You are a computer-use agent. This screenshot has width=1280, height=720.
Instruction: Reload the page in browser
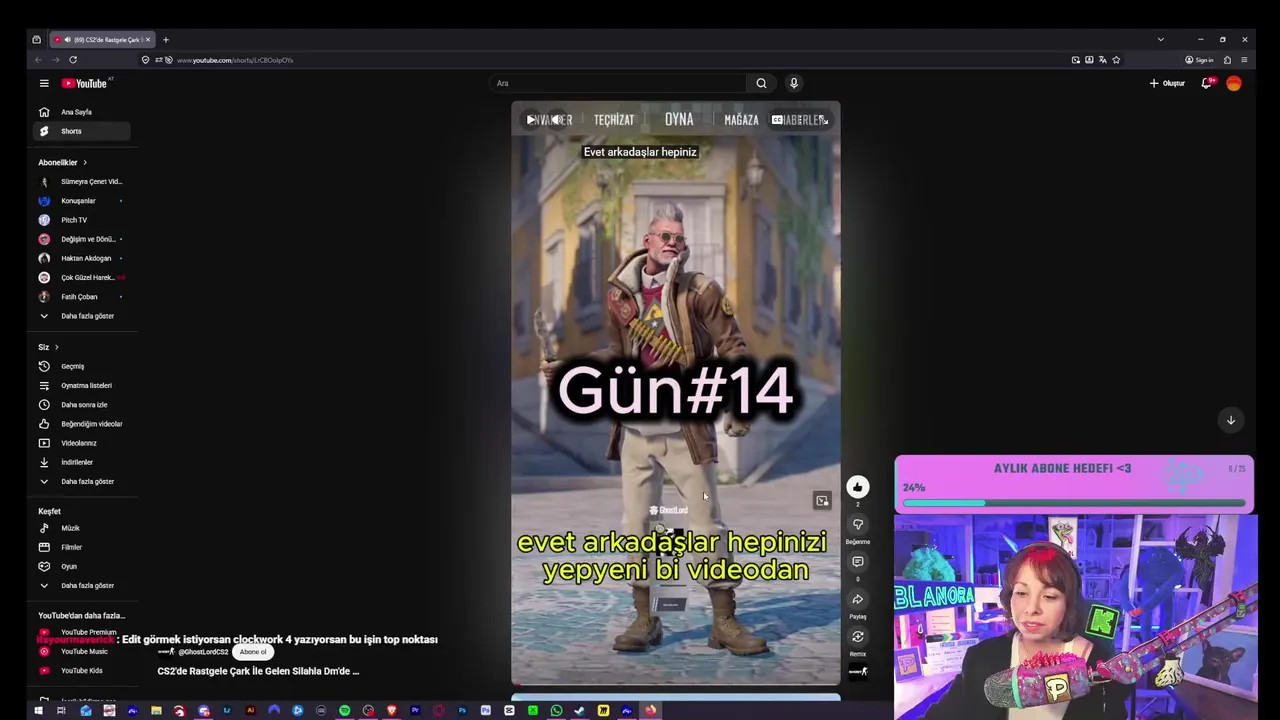point(73,60)
